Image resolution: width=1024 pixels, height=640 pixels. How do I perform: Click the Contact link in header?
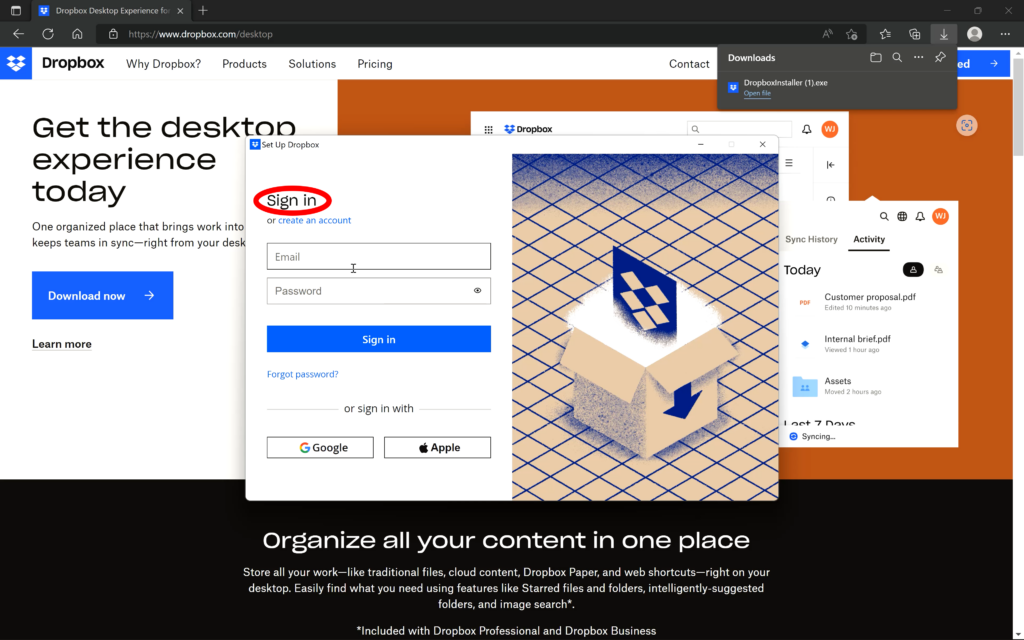tap(689, 64)
